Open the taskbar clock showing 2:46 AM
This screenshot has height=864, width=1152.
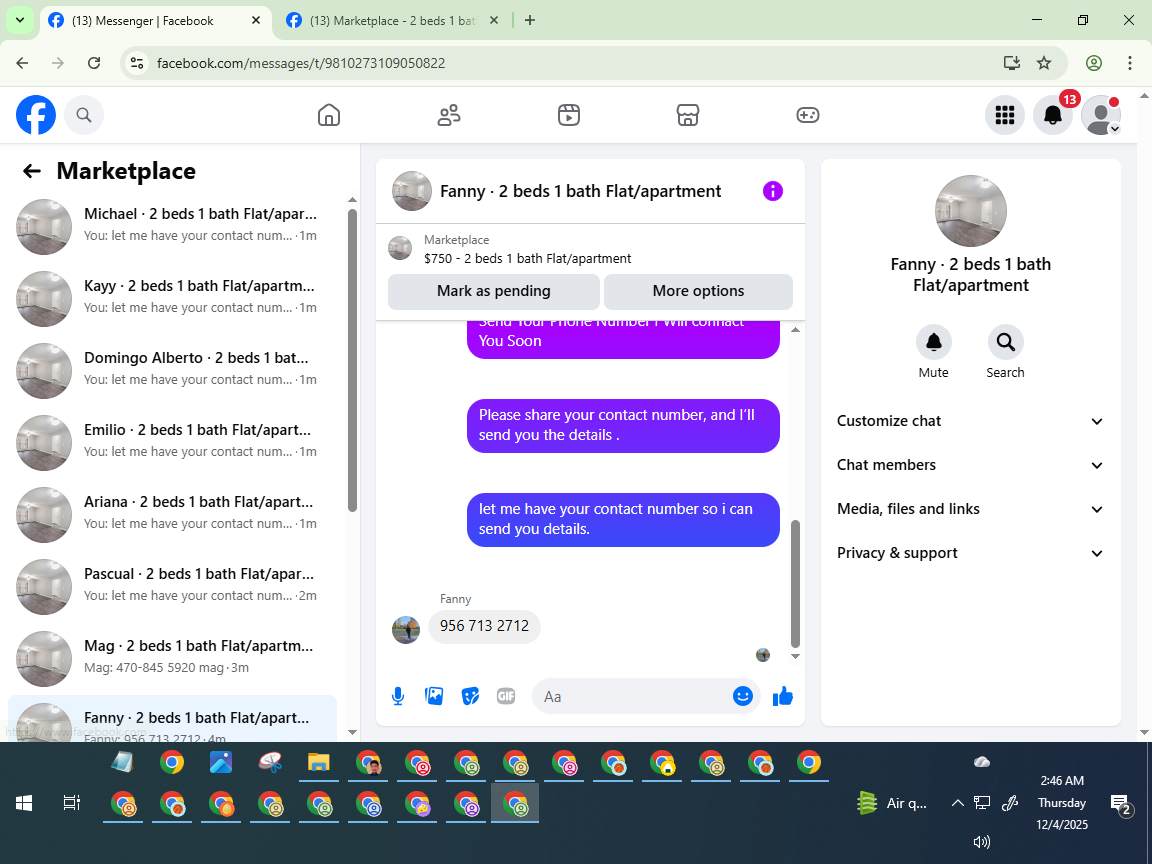click(1062, 802)
